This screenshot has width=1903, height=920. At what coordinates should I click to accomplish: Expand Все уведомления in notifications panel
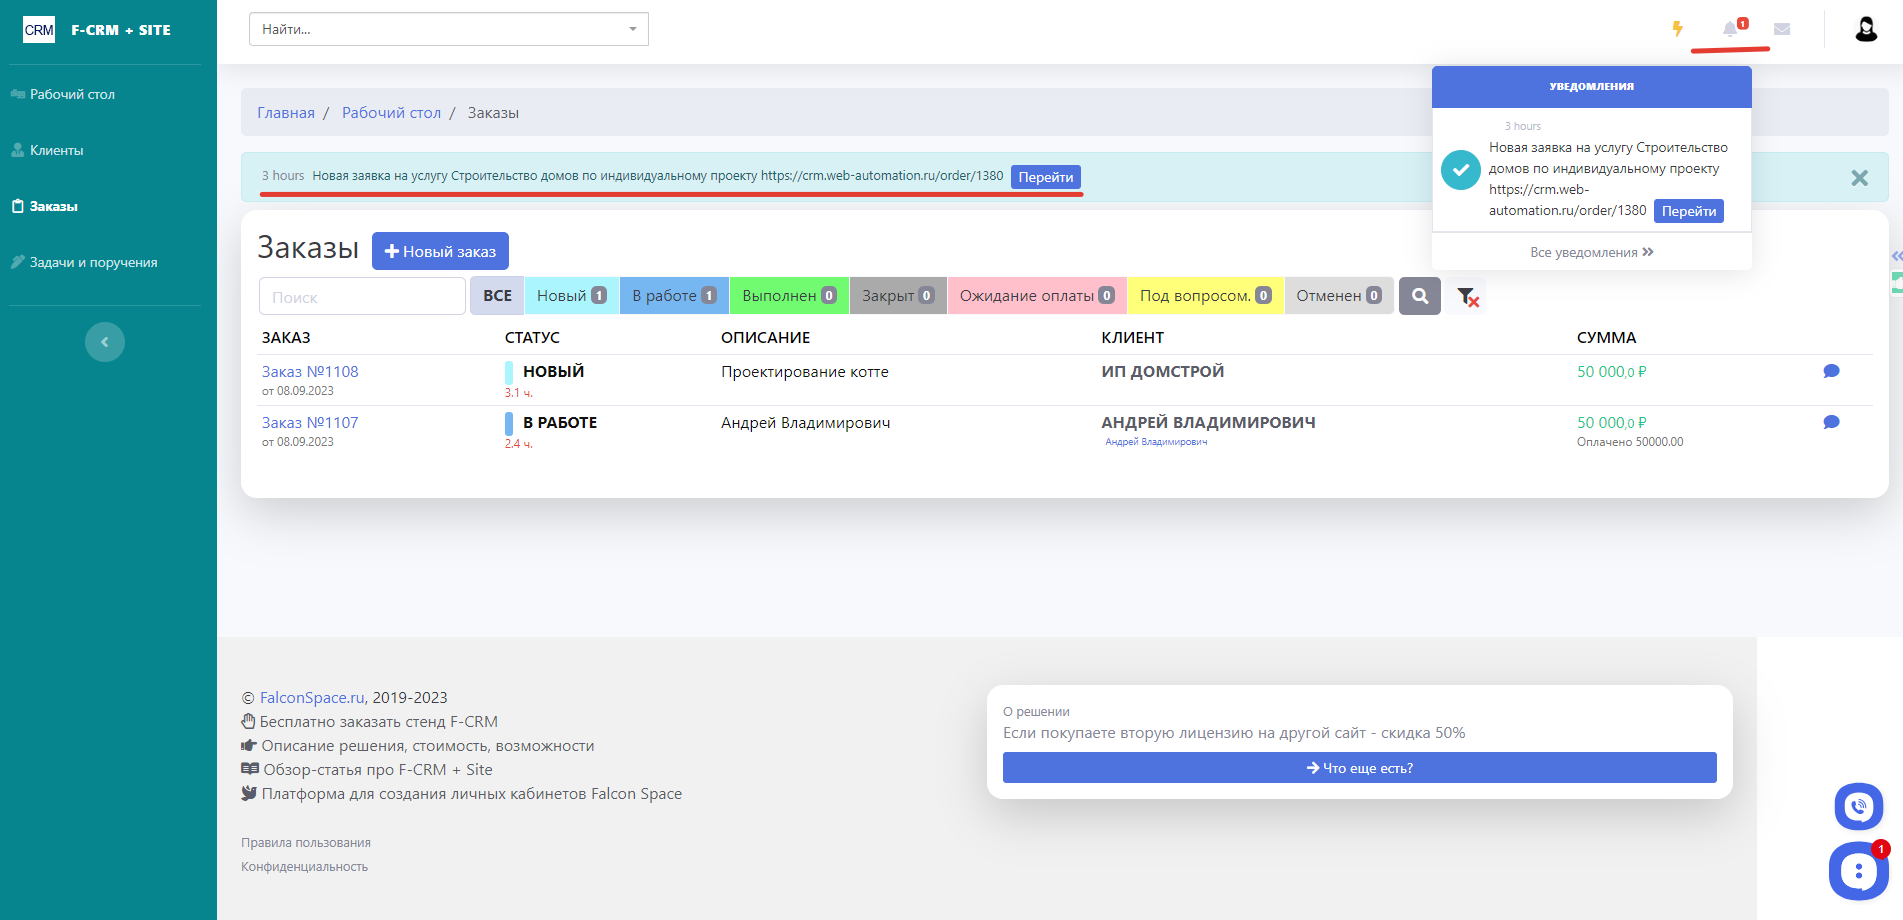1591,252
